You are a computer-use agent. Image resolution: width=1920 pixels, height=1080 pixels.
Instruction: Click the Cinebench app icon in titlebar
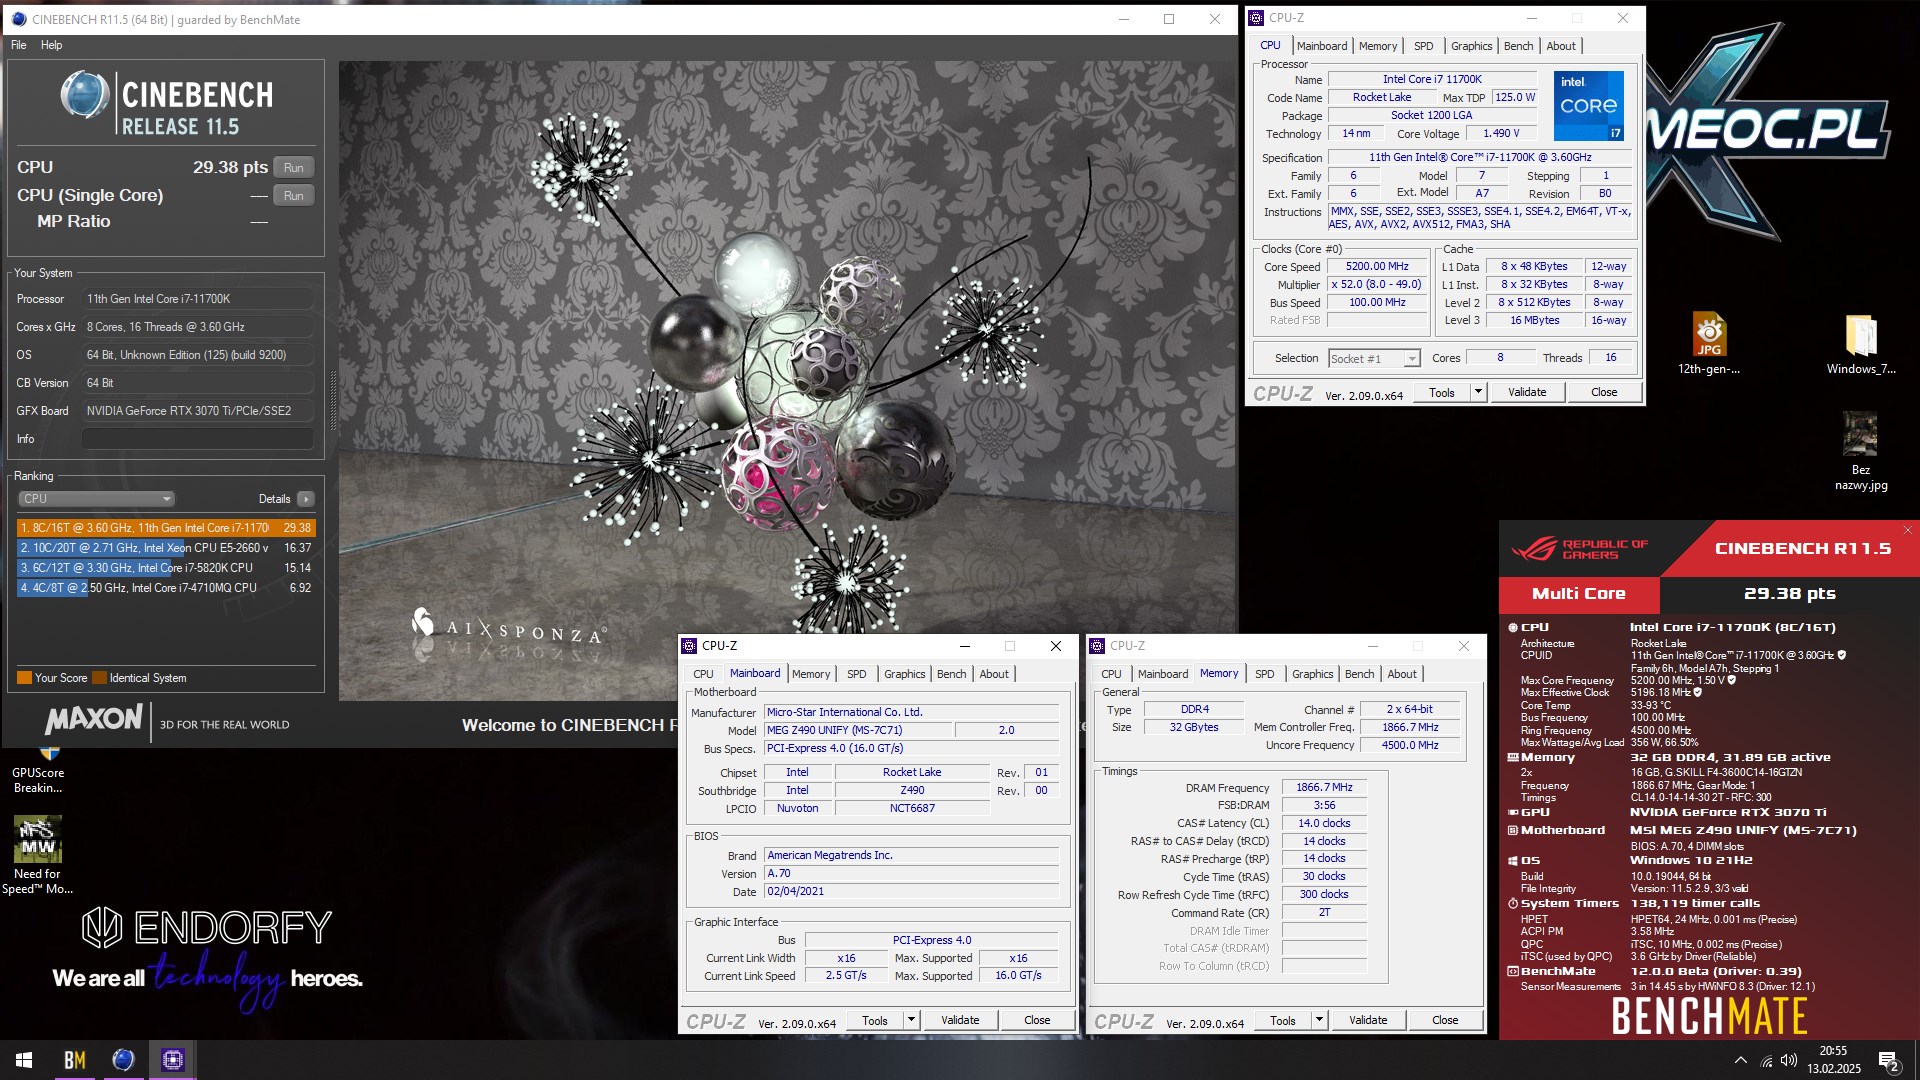[x=18, y=19]
